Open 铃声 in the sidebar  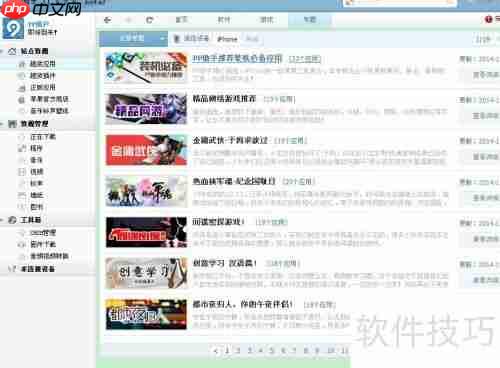37,184
